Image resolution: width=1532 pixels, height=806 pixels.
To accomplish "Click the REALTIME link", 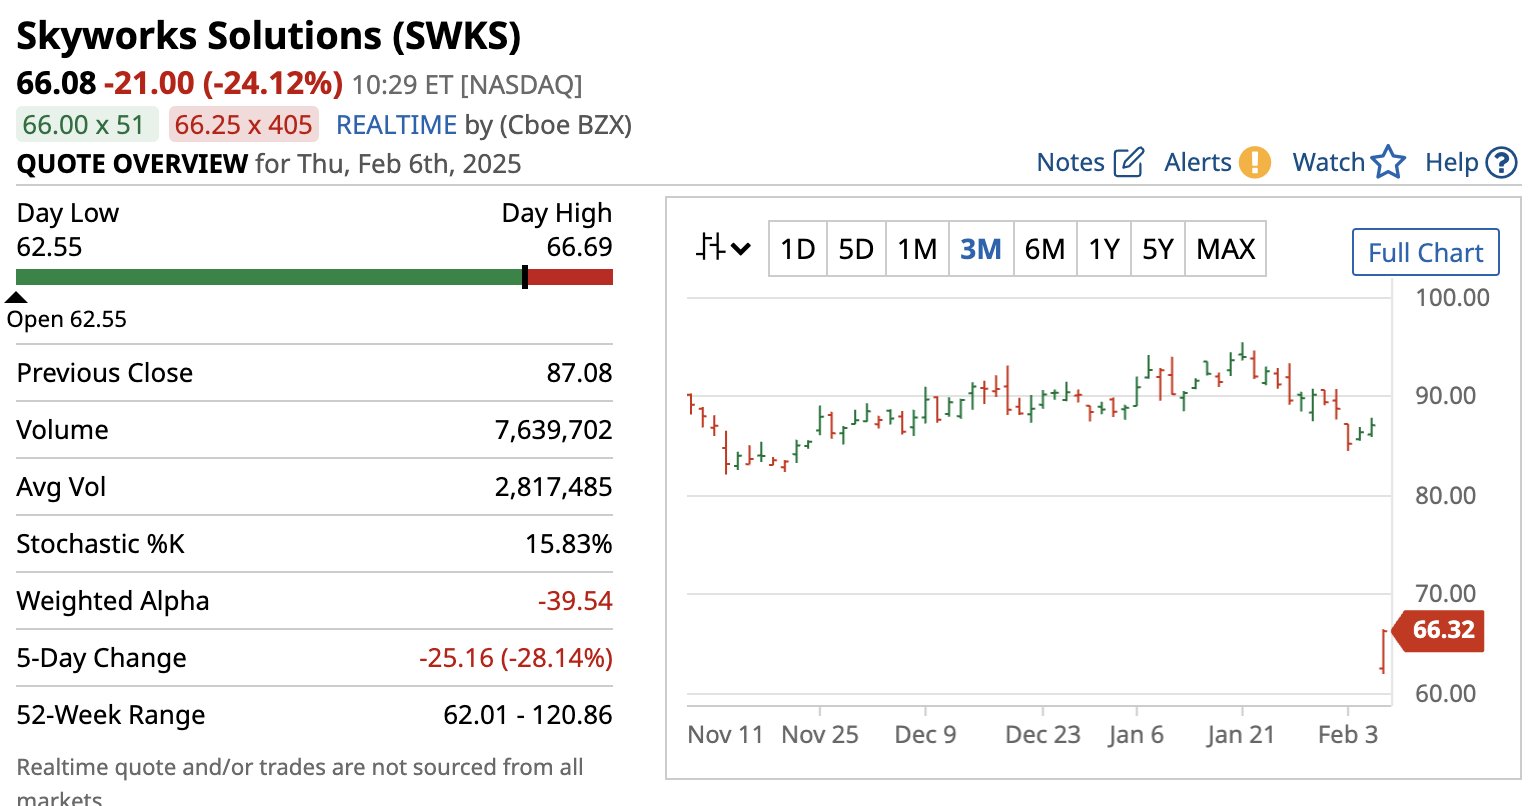I will coord(396,125).
